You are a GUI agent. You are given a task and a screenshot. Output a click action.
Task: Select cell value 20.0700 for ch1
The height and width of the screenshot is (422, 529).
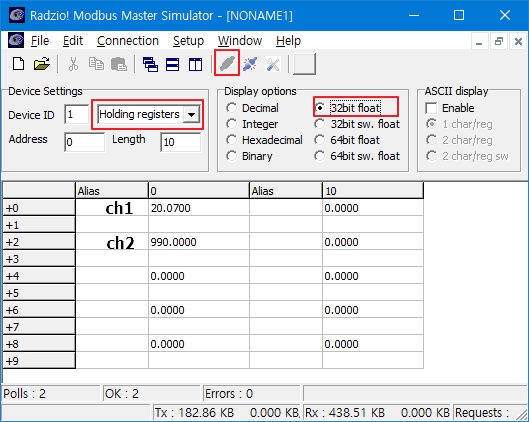(199, 208)
